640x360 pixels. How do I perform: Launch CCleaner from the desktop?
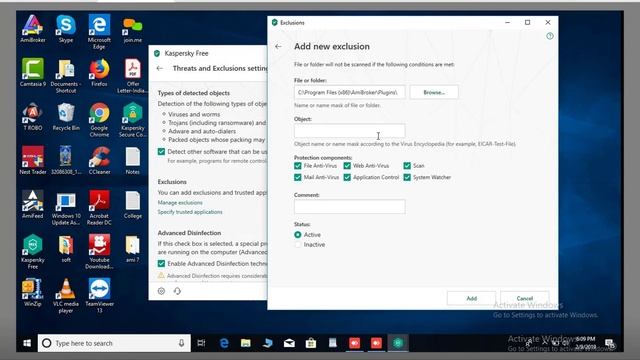99,160
